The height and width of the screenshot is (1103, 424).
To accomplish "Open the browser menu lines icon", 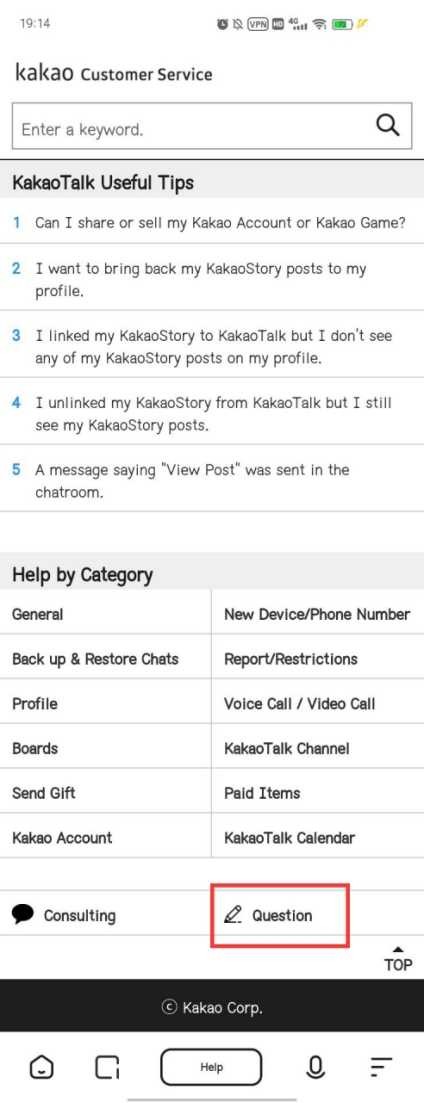I will pyautogui.click(x=381, y=1067).
